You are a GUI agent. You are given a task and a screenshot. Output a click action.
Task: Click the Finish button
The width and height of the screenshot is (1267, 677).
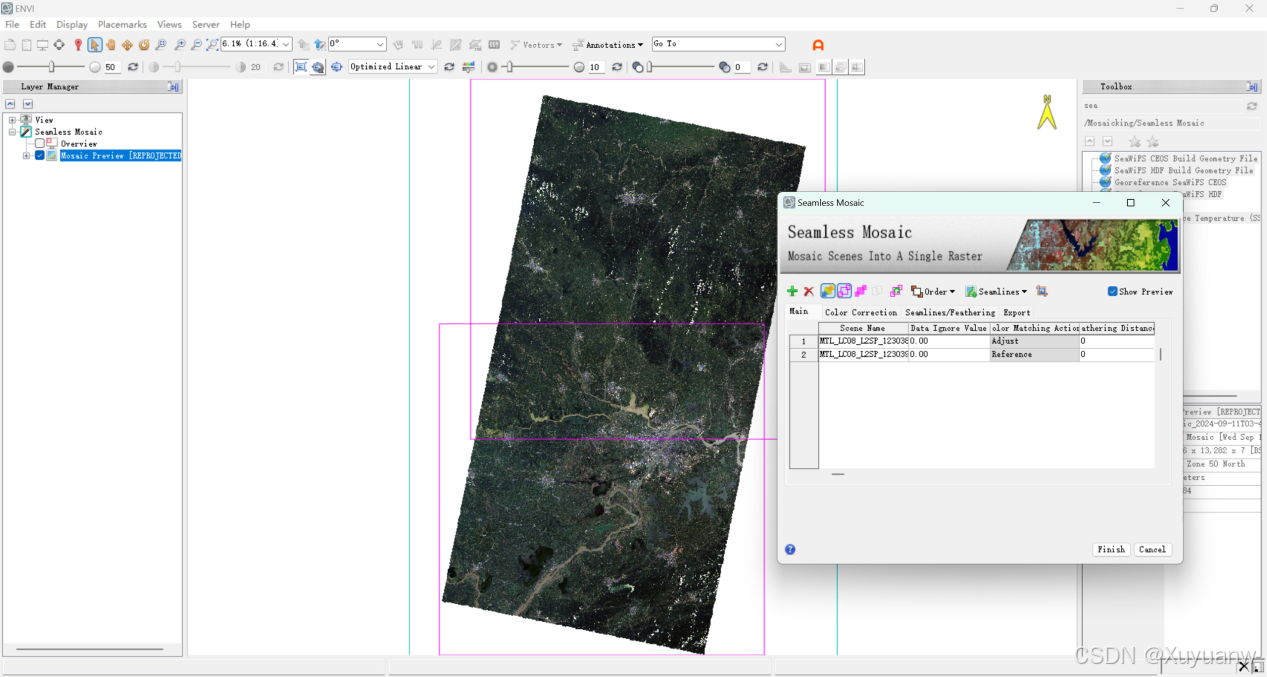click(x=1111, y=549)
